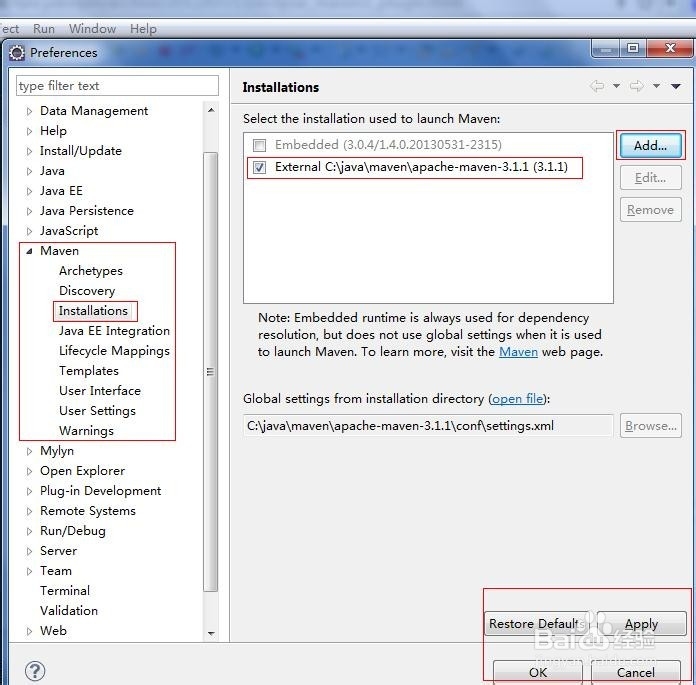This screenshot has width=696, height=685.
Task: Click the global settings path field
Action: point(428,426)
